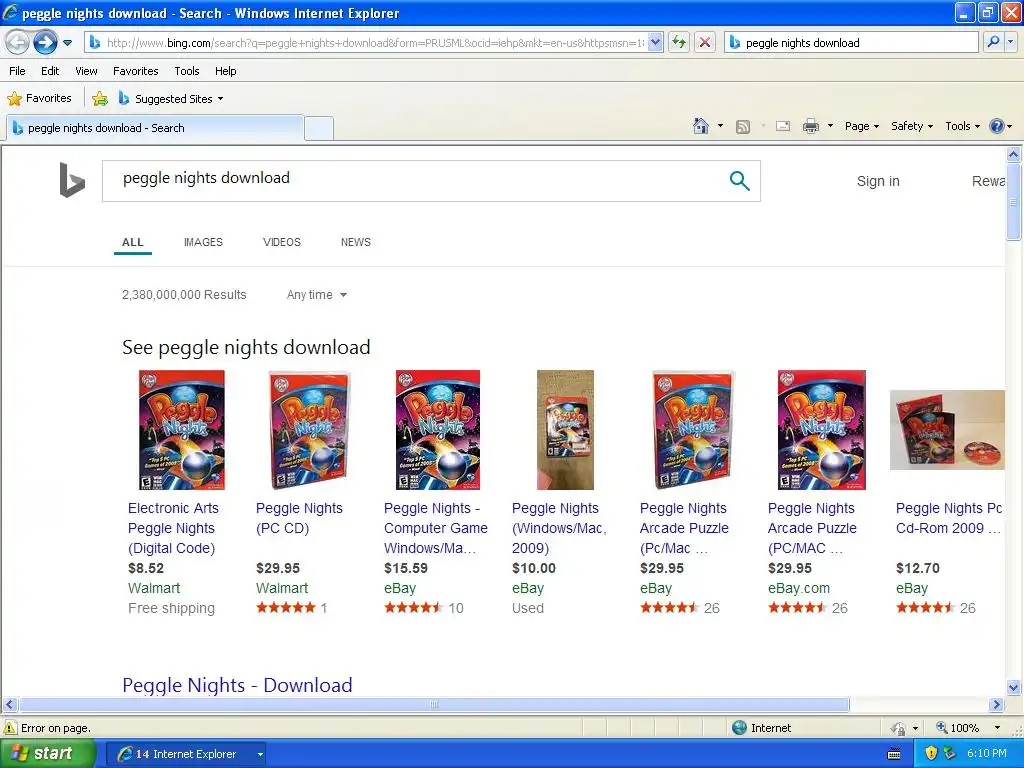Click the address bar URL field
Image resolution: width=1024 pixels, height=768 pixels.
coord(375,42)
